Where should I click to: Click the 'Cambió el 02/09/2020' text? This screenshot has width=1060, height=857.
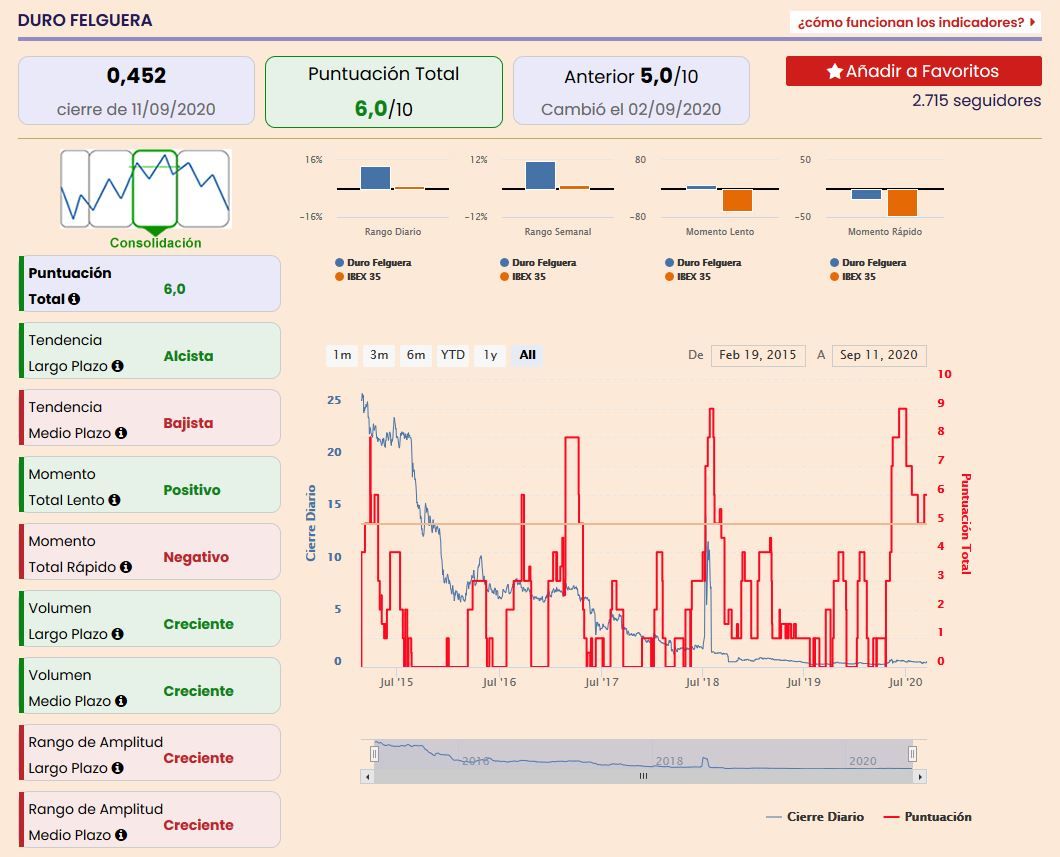(x=631, y=109)
